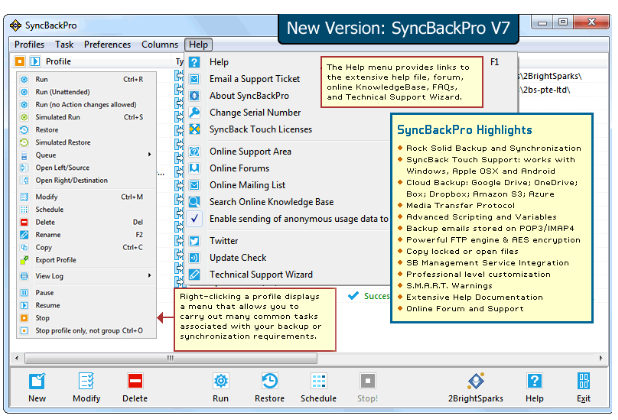This screenshot has height=420, width=618.
Task: Choose Run from the context menu
Action: coord(86,79)
